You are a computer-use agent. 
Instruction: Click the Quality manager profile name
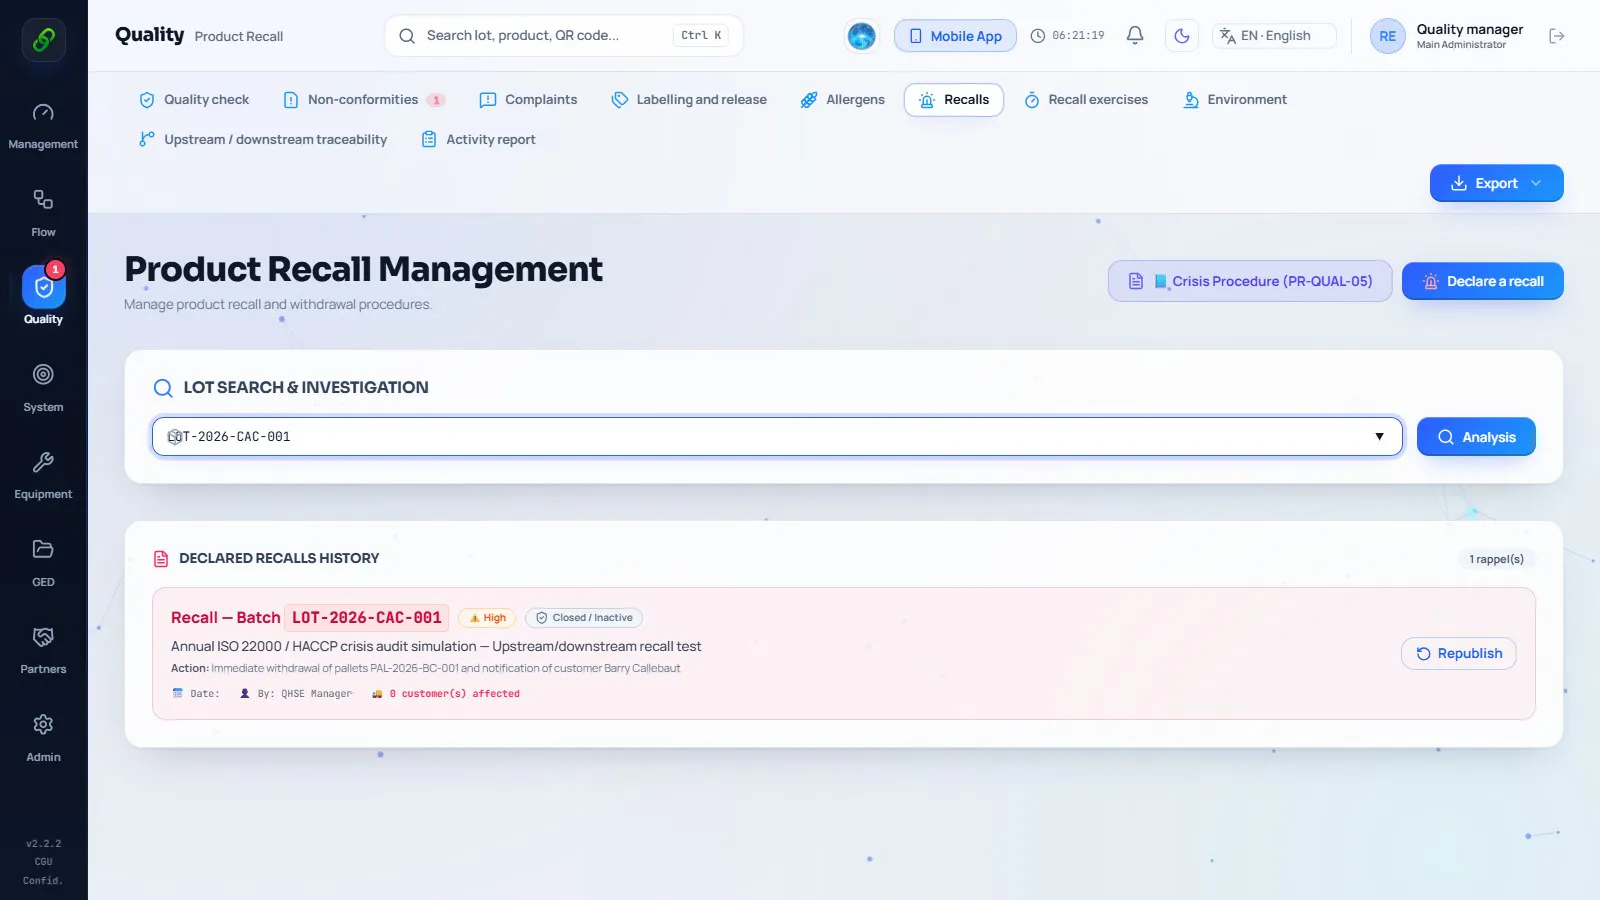point(1469,29)
